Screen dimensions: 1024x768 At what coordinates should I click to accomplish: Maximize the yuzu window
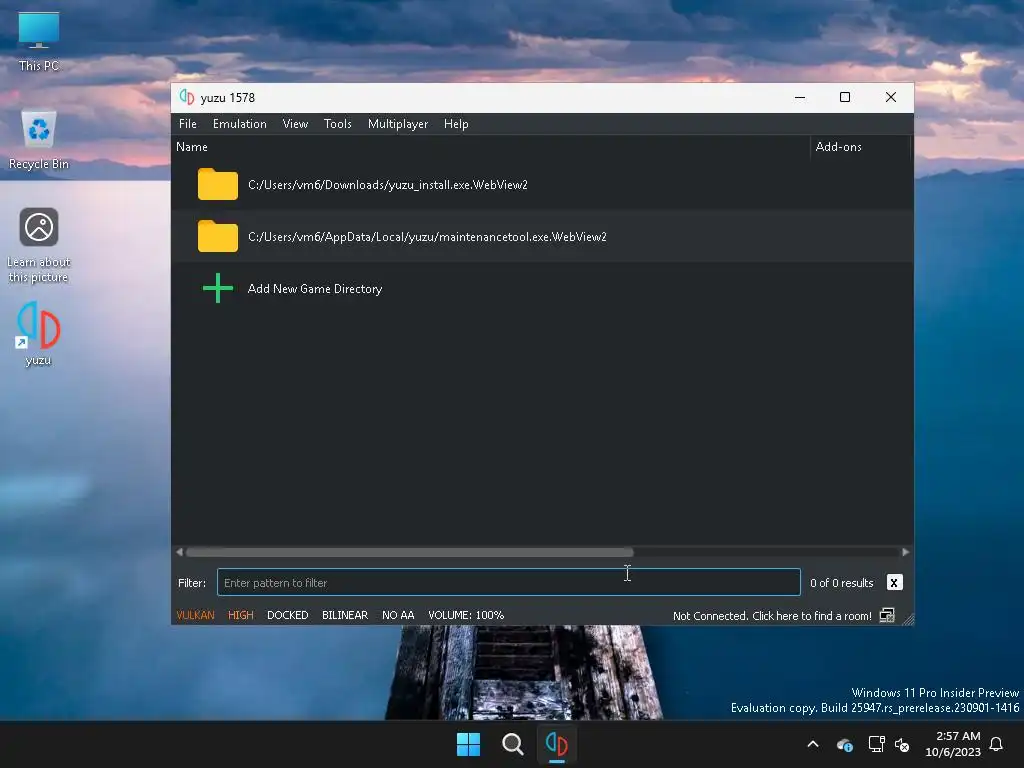[845, 97]
